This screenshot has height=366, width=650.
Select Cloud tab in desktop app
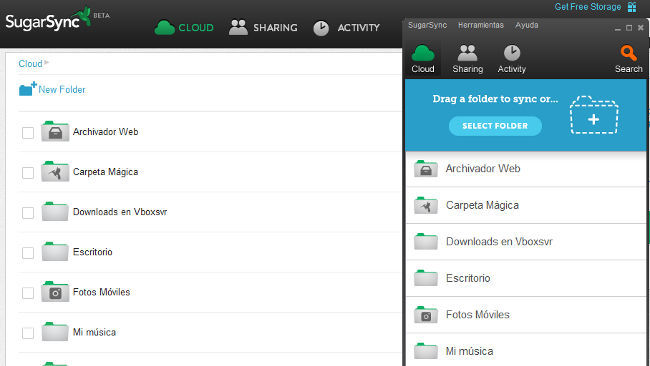[x=423, y=59]
